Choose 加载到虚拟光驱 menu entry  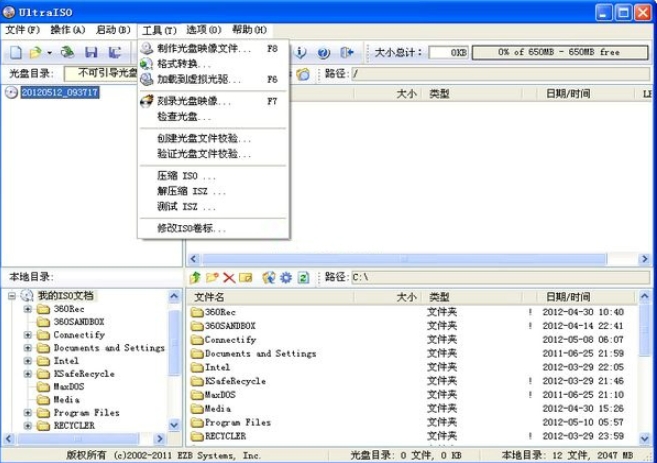(213, 79)
